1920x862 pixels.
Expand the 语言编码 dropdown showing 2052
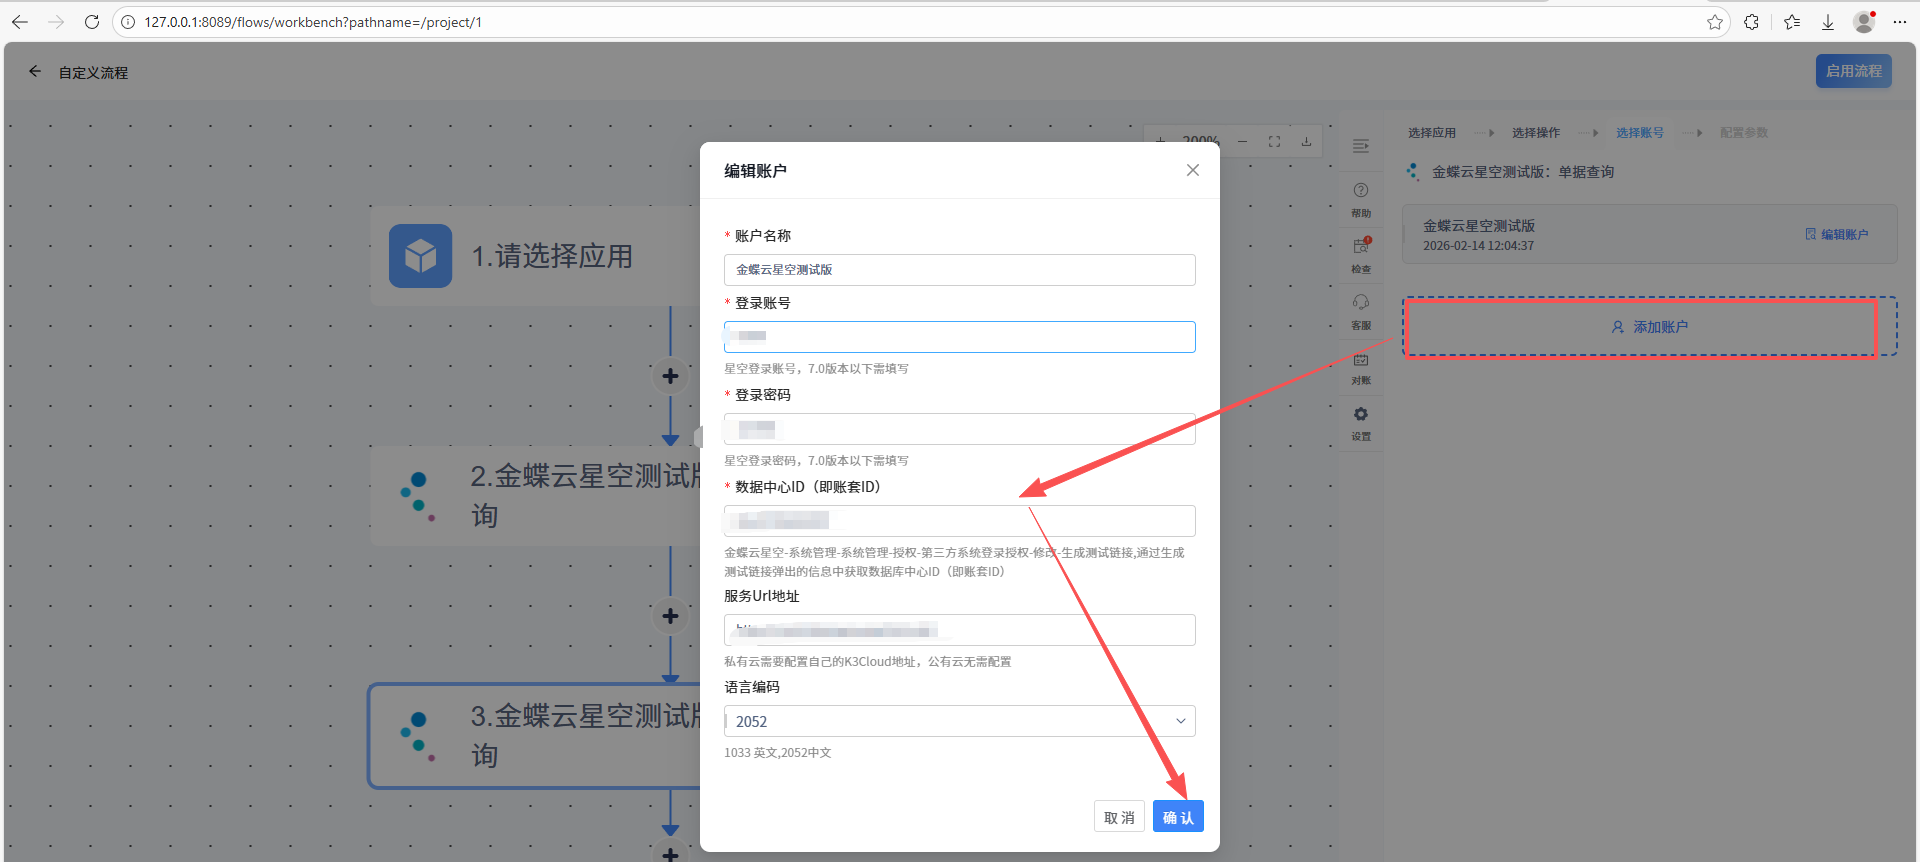(959, 721)
